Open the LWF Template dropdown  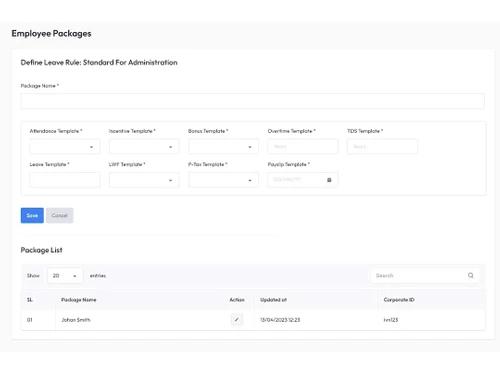[x=144, y=180]
